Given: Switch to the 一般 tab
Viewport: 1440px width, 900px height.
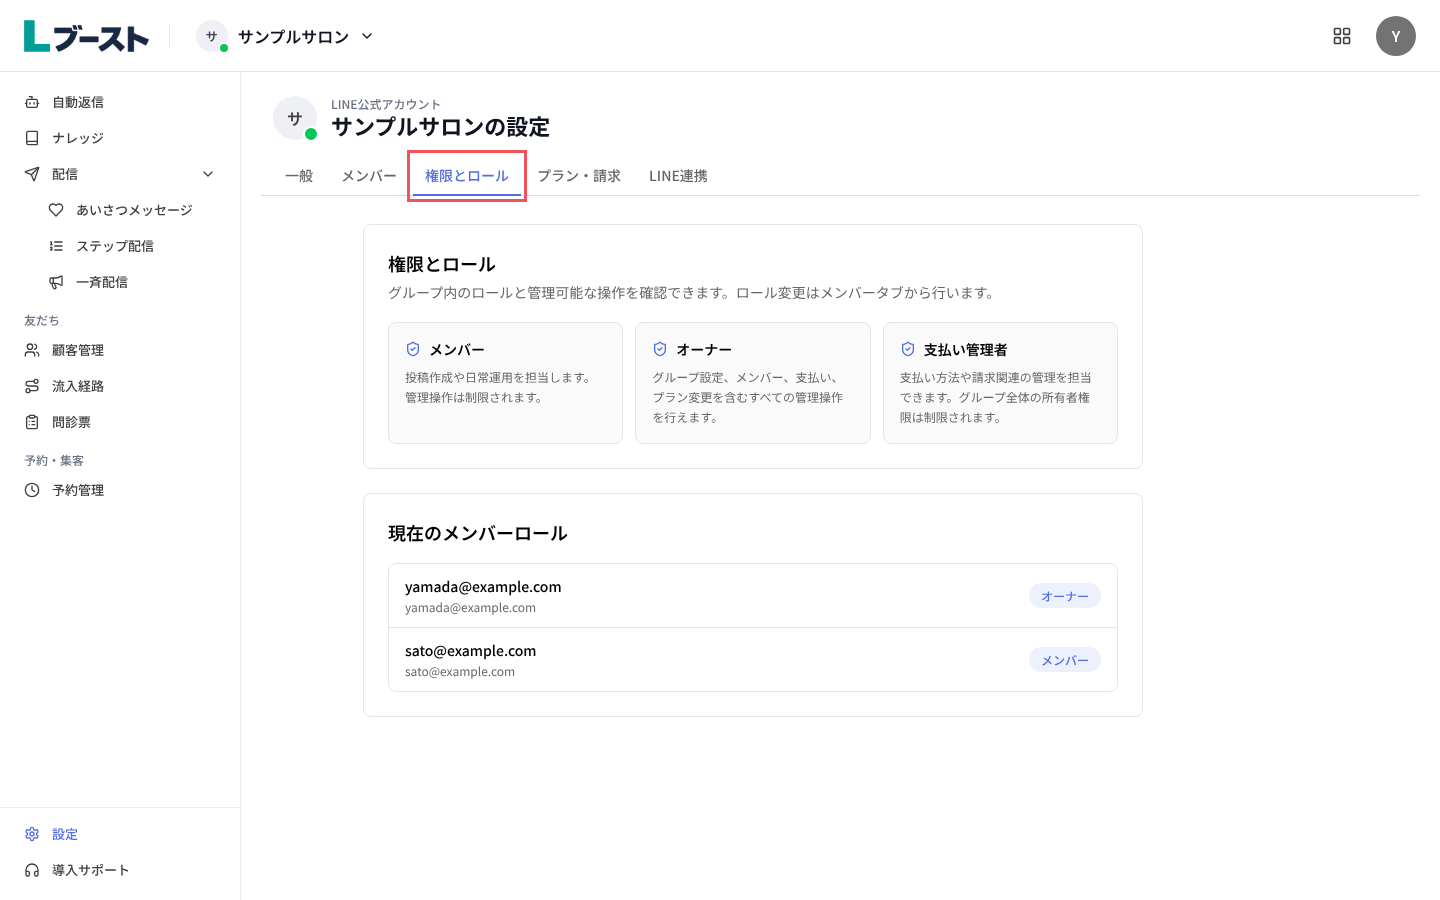Looking at the screenshot, I should click(299, 176).
